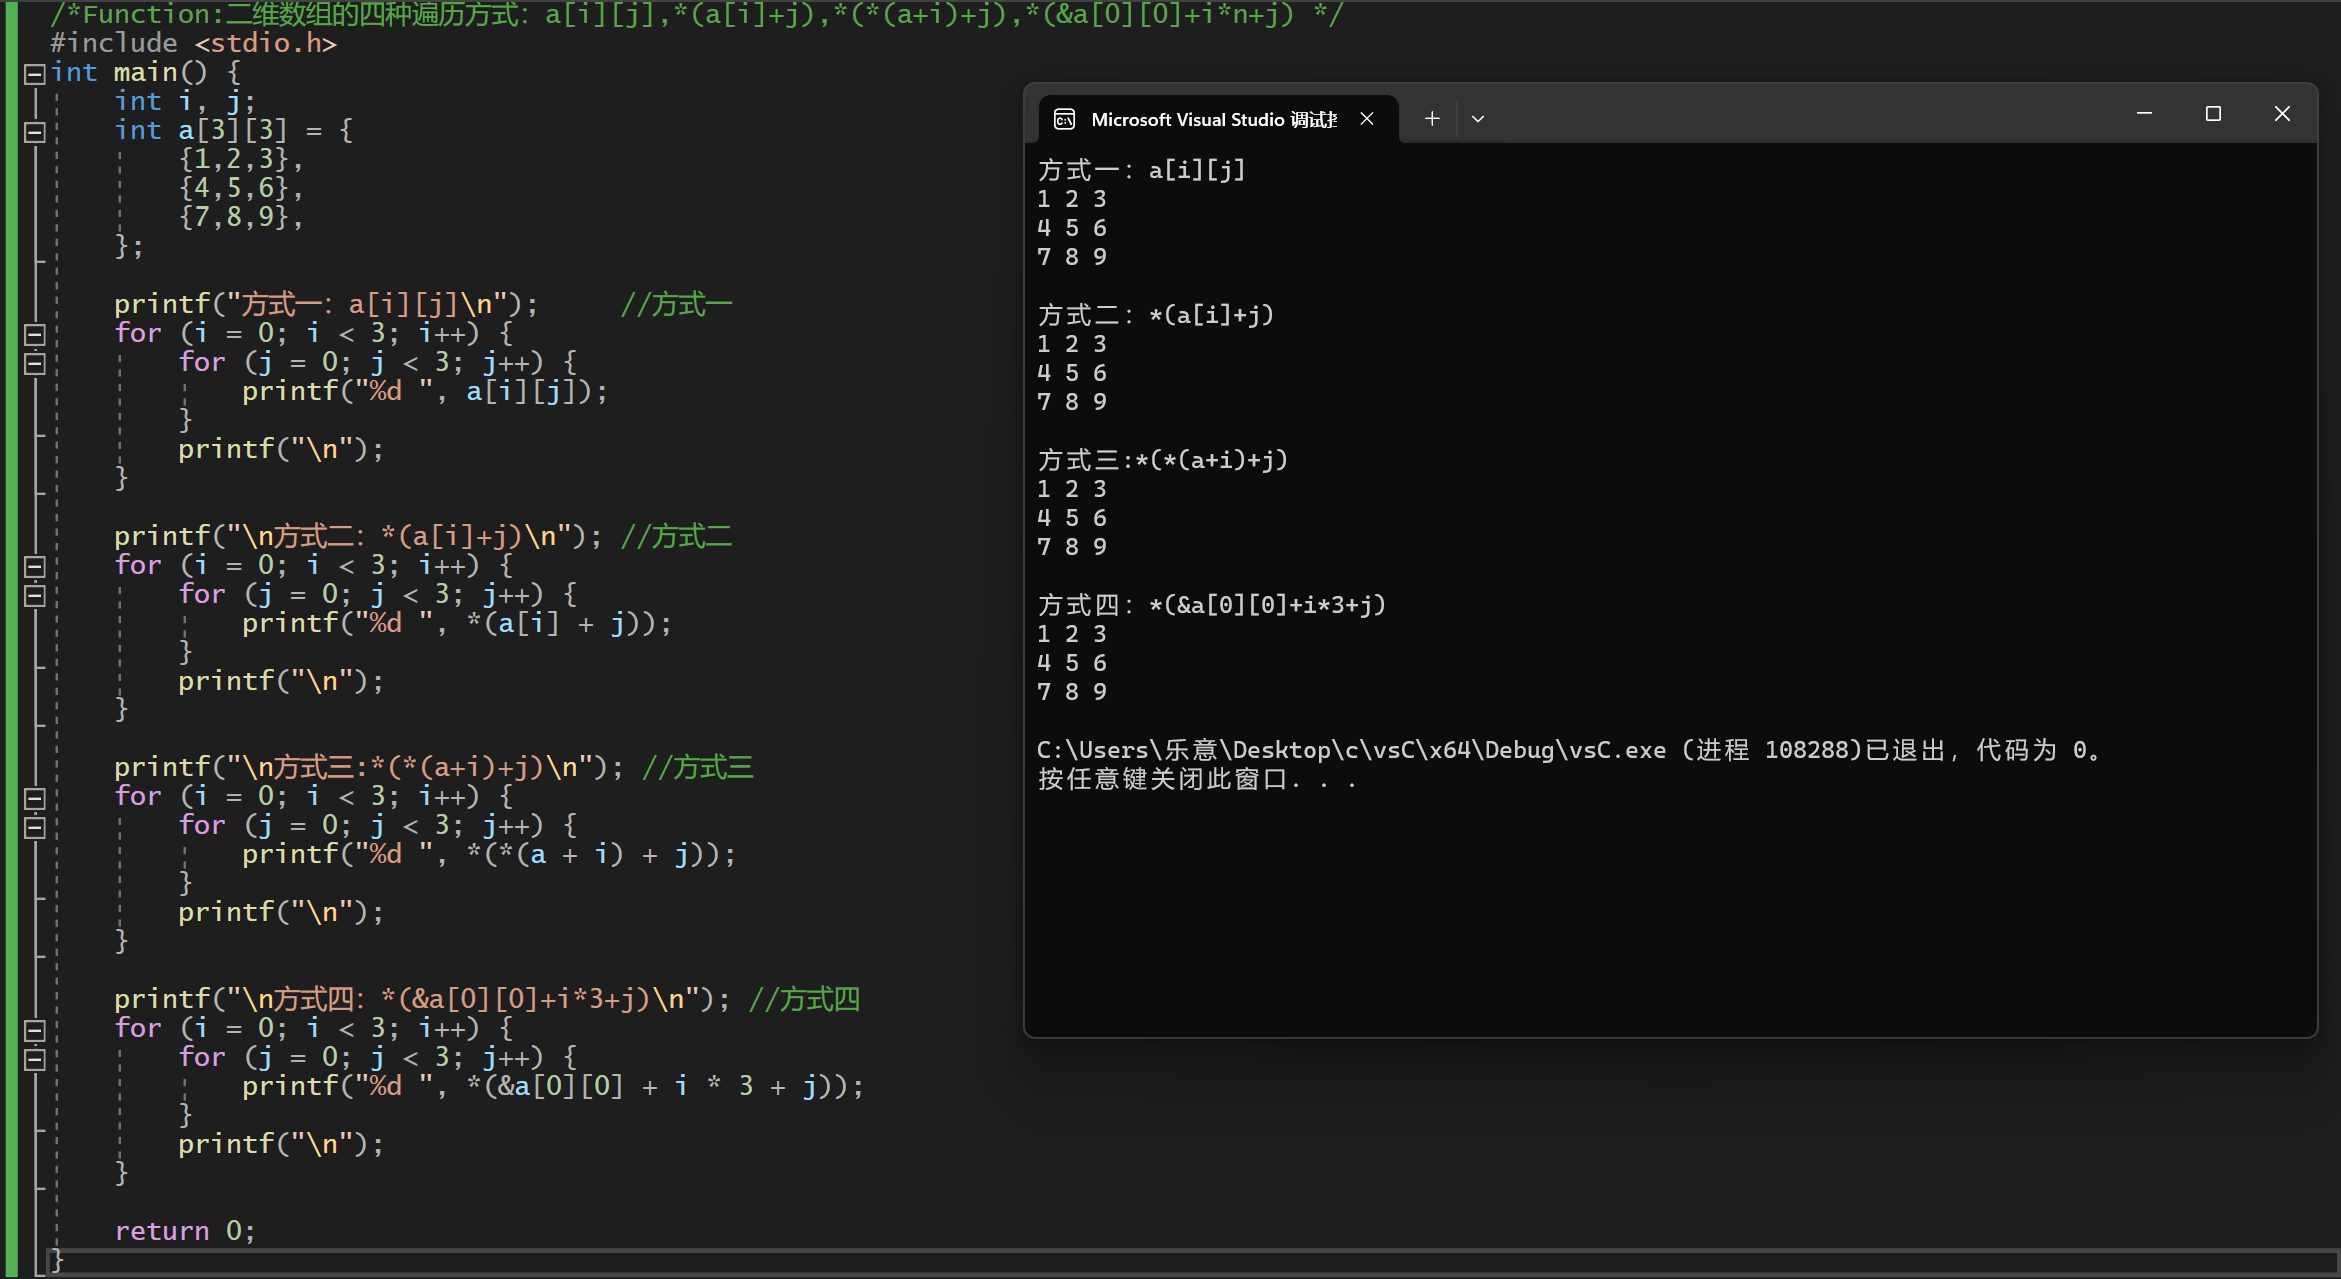Close the 调试控制台 tab

pos(1367,118)
